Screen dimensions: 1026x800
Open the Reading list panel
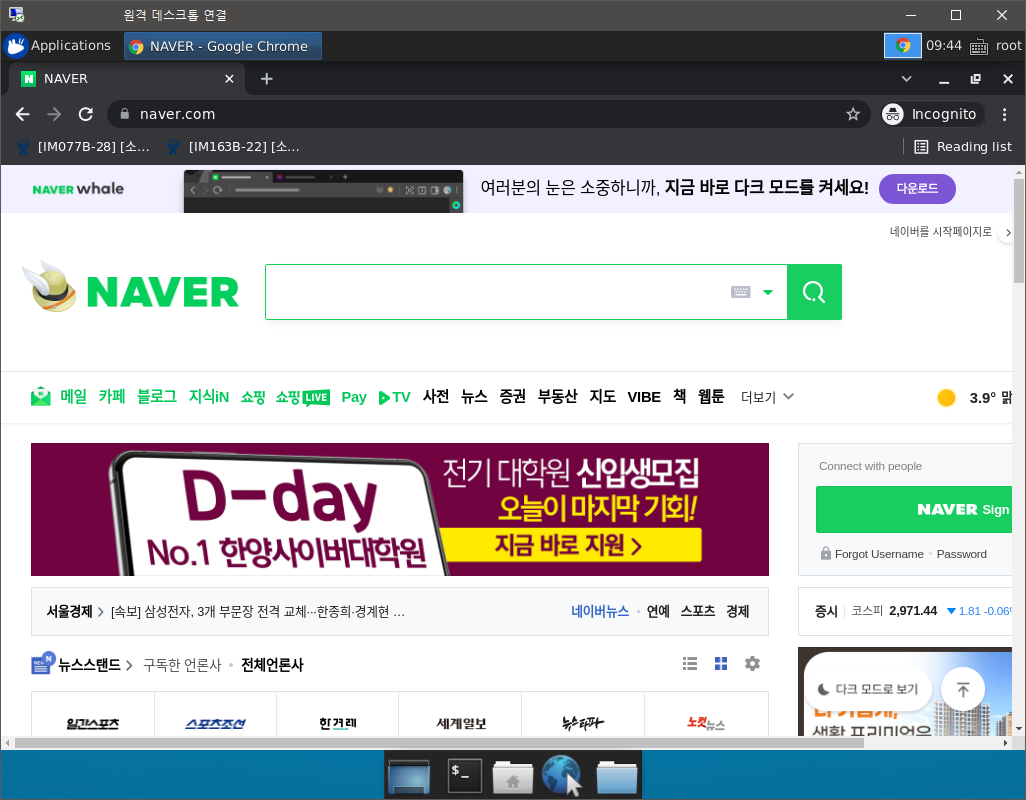click(963, 147)
